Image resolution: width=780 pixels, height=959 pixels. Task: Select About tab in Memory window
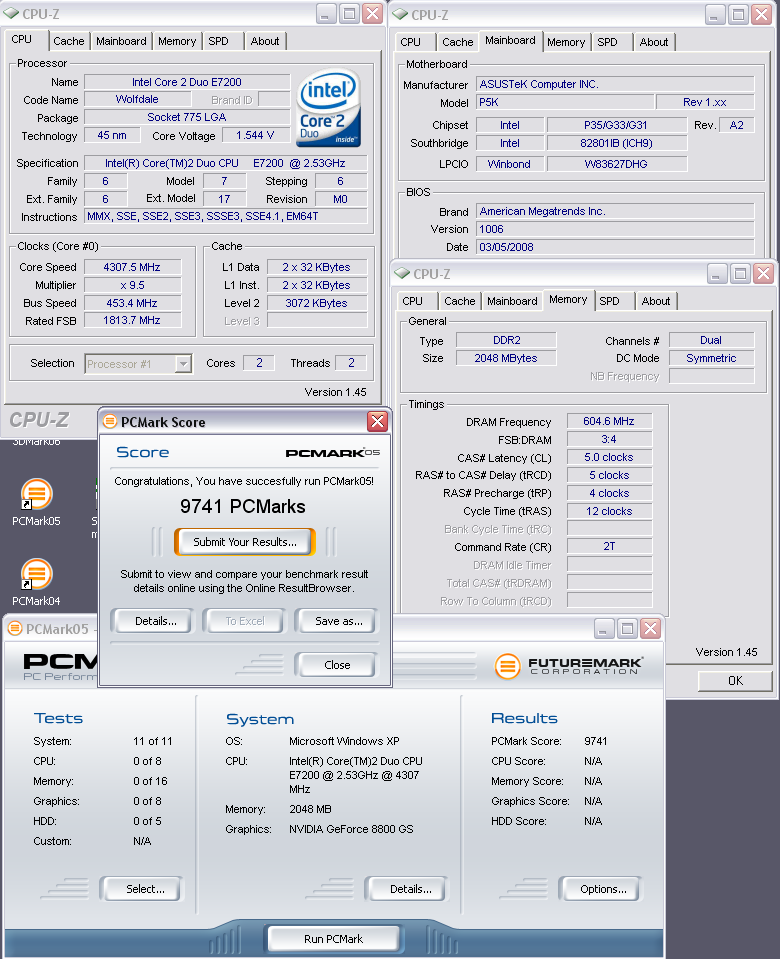(656, 301)
